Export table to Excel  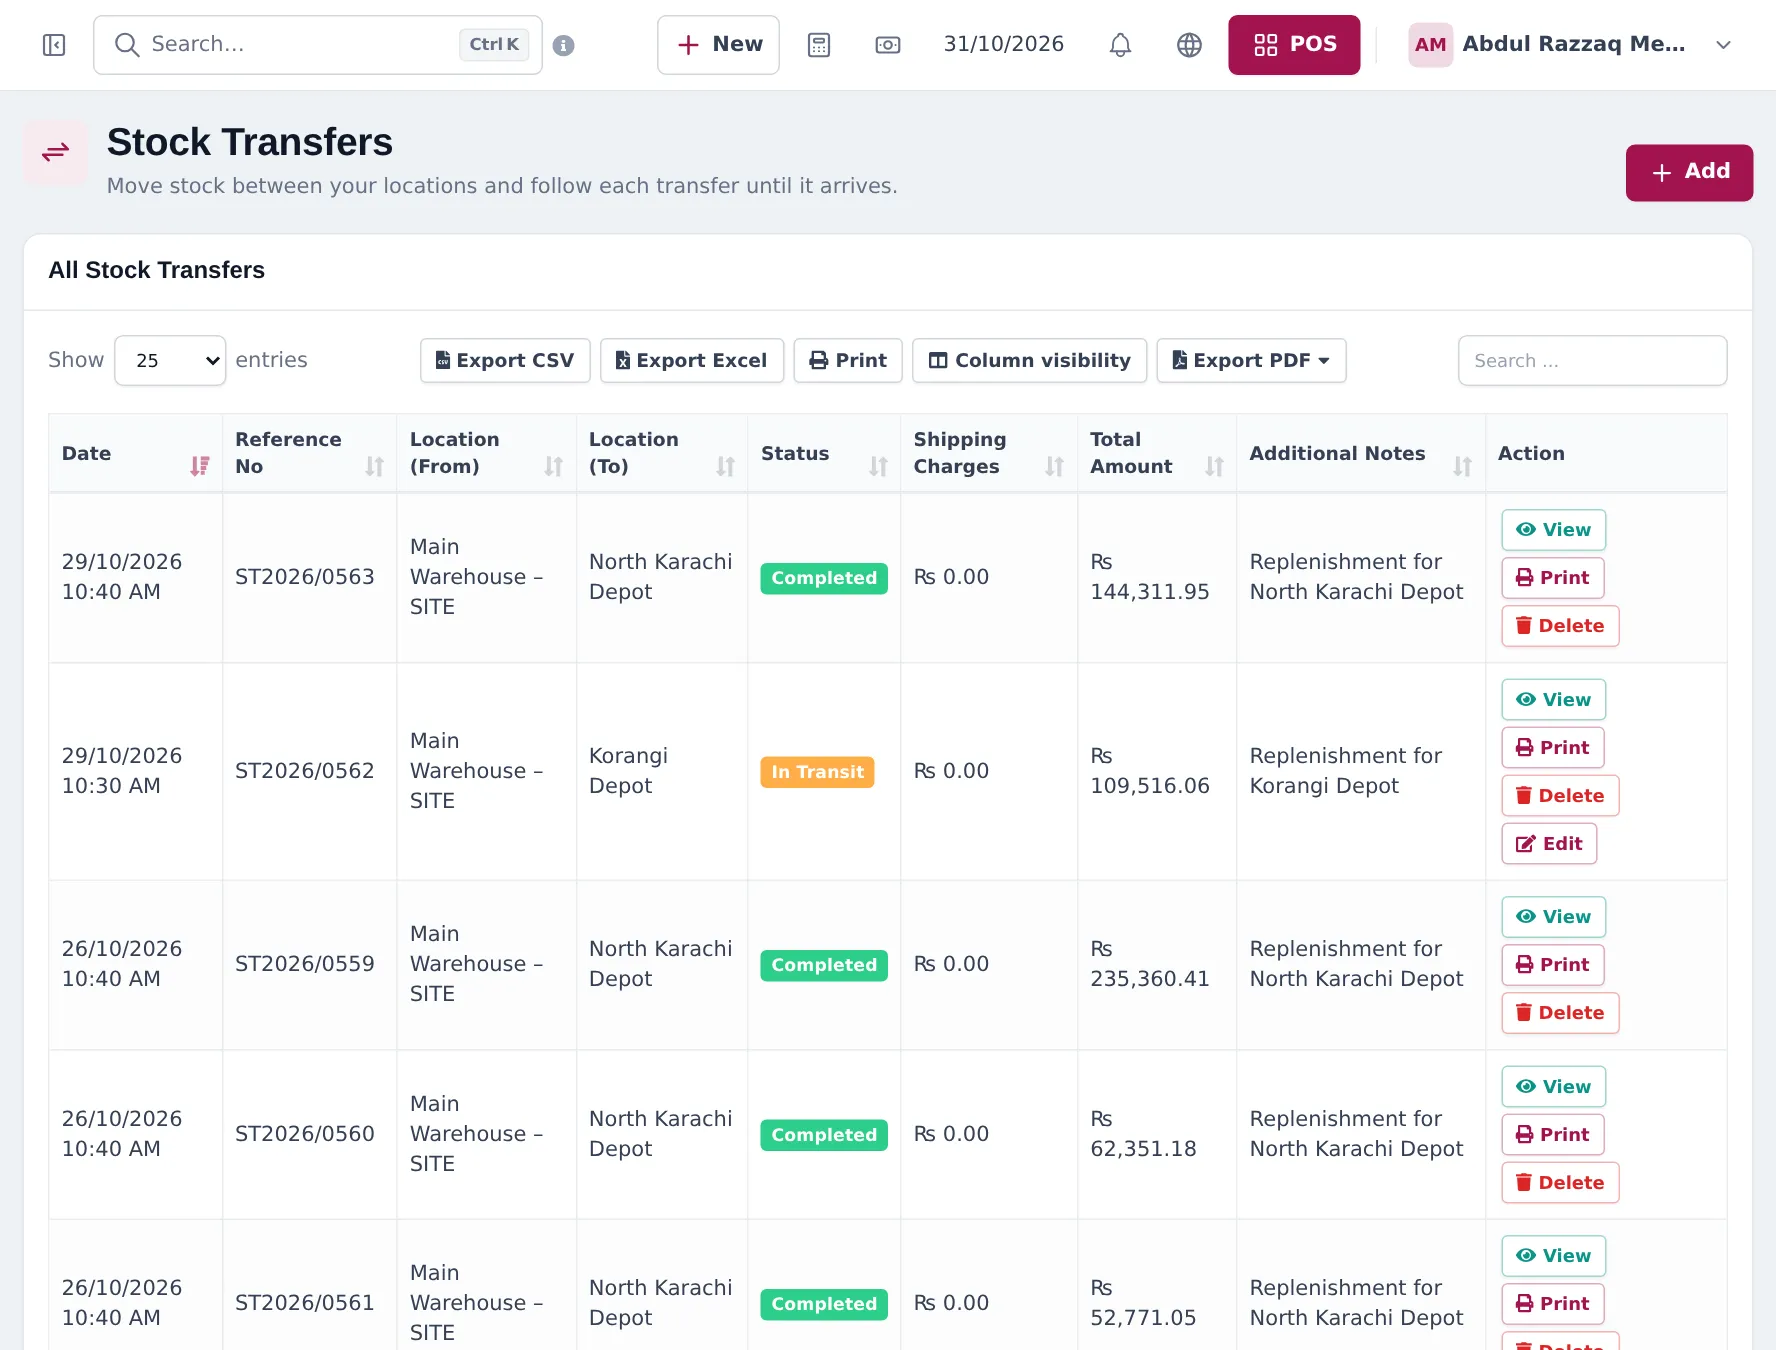(692, 360)
